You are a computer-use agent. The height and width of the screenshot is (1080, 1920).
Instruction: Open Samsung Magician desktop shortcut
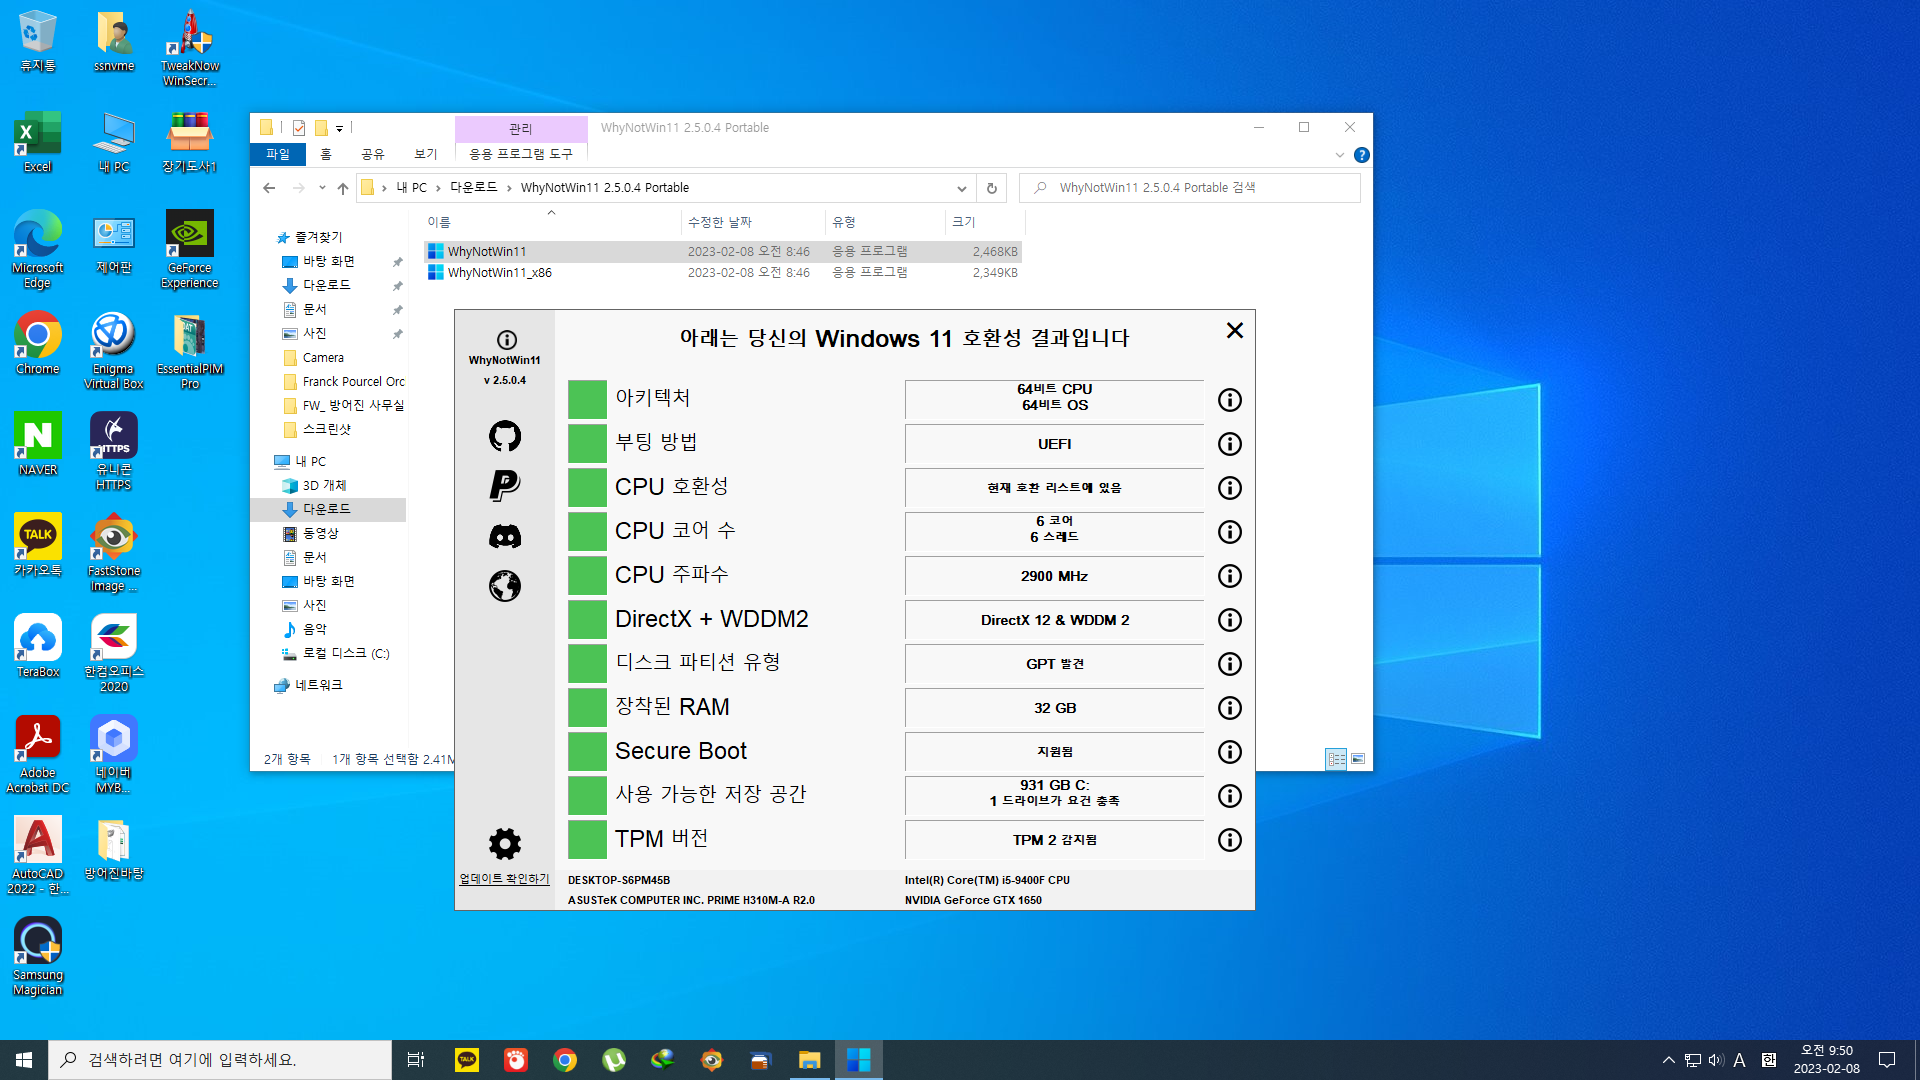(38, 957)
